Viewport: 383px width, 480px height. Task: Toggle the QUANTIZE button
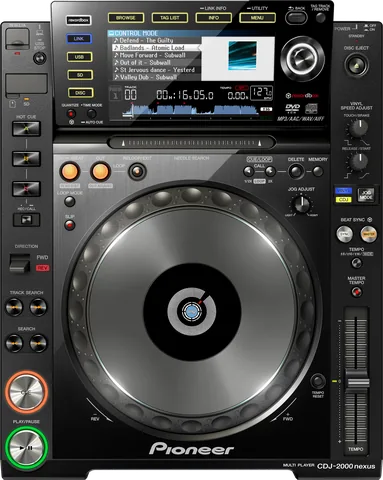point(71,114)
